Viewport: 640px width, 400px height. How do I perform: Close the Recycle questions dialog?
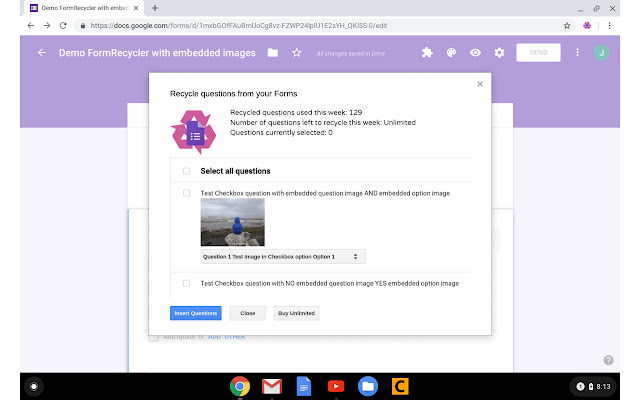click(480, 84)
